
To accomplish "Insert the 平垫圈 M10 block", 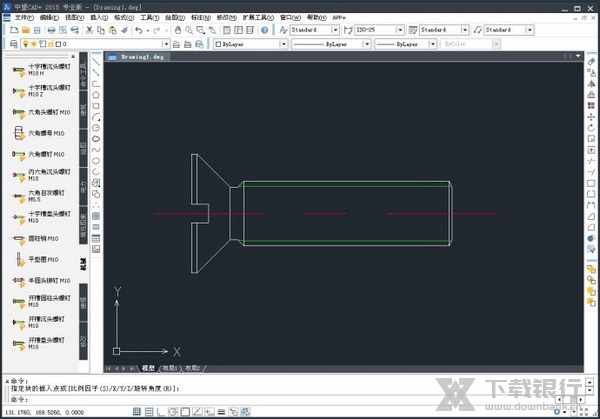I will point(37,259).
